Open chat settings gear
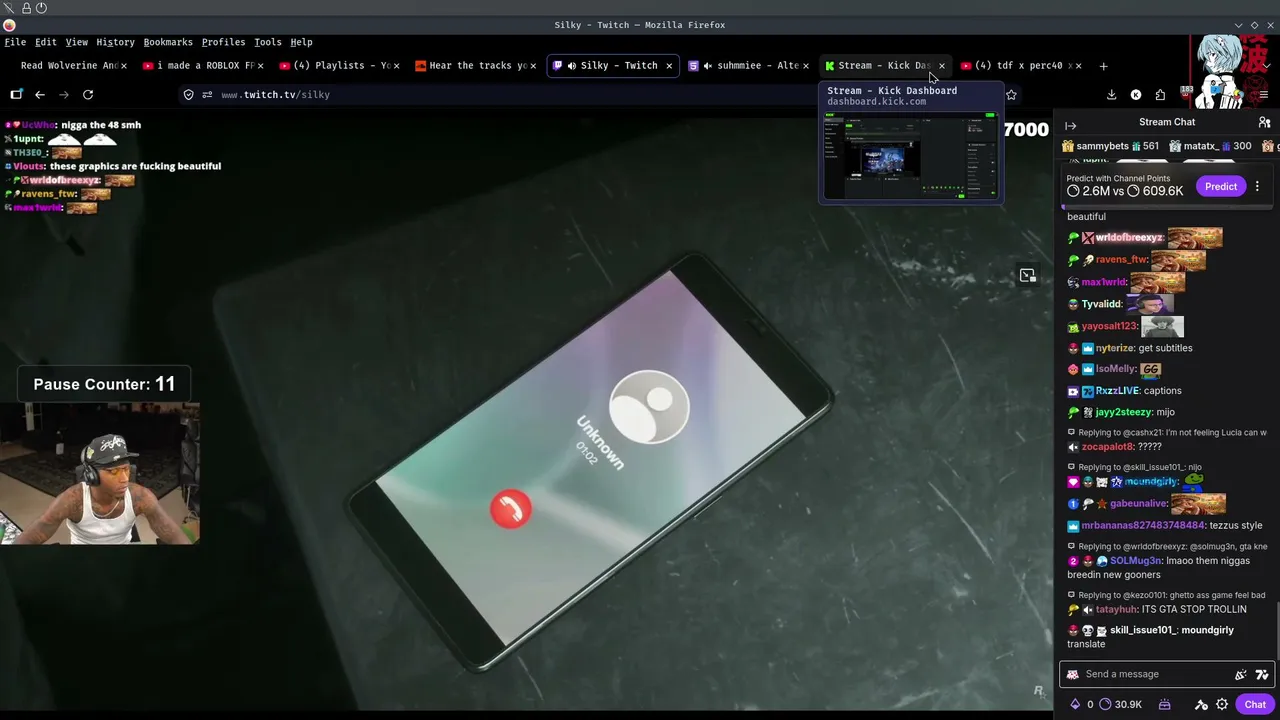 point(1222,704)
